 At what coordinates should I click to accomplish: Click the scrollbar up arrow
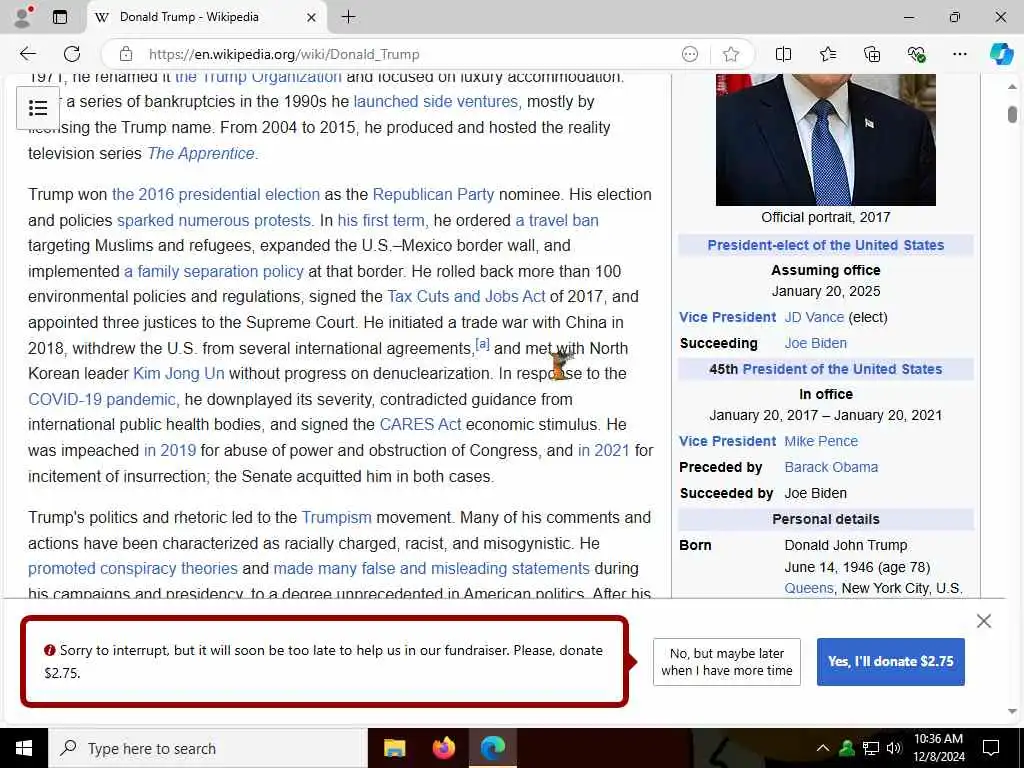tap(1012, 86)
